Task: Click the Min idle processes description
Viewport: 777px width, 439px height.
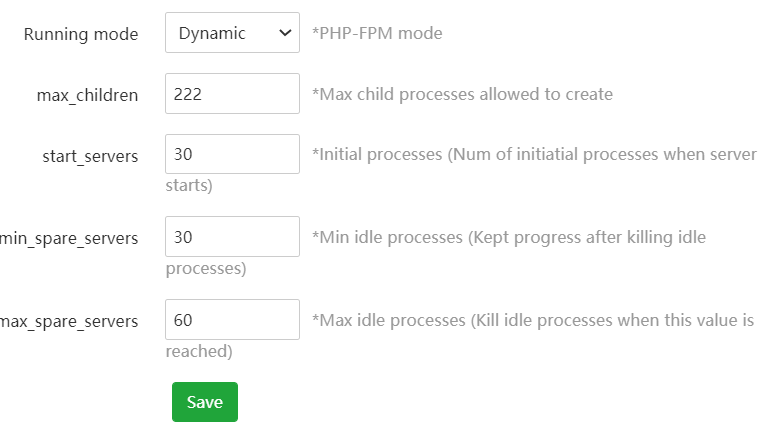Action: coord(509,237)
